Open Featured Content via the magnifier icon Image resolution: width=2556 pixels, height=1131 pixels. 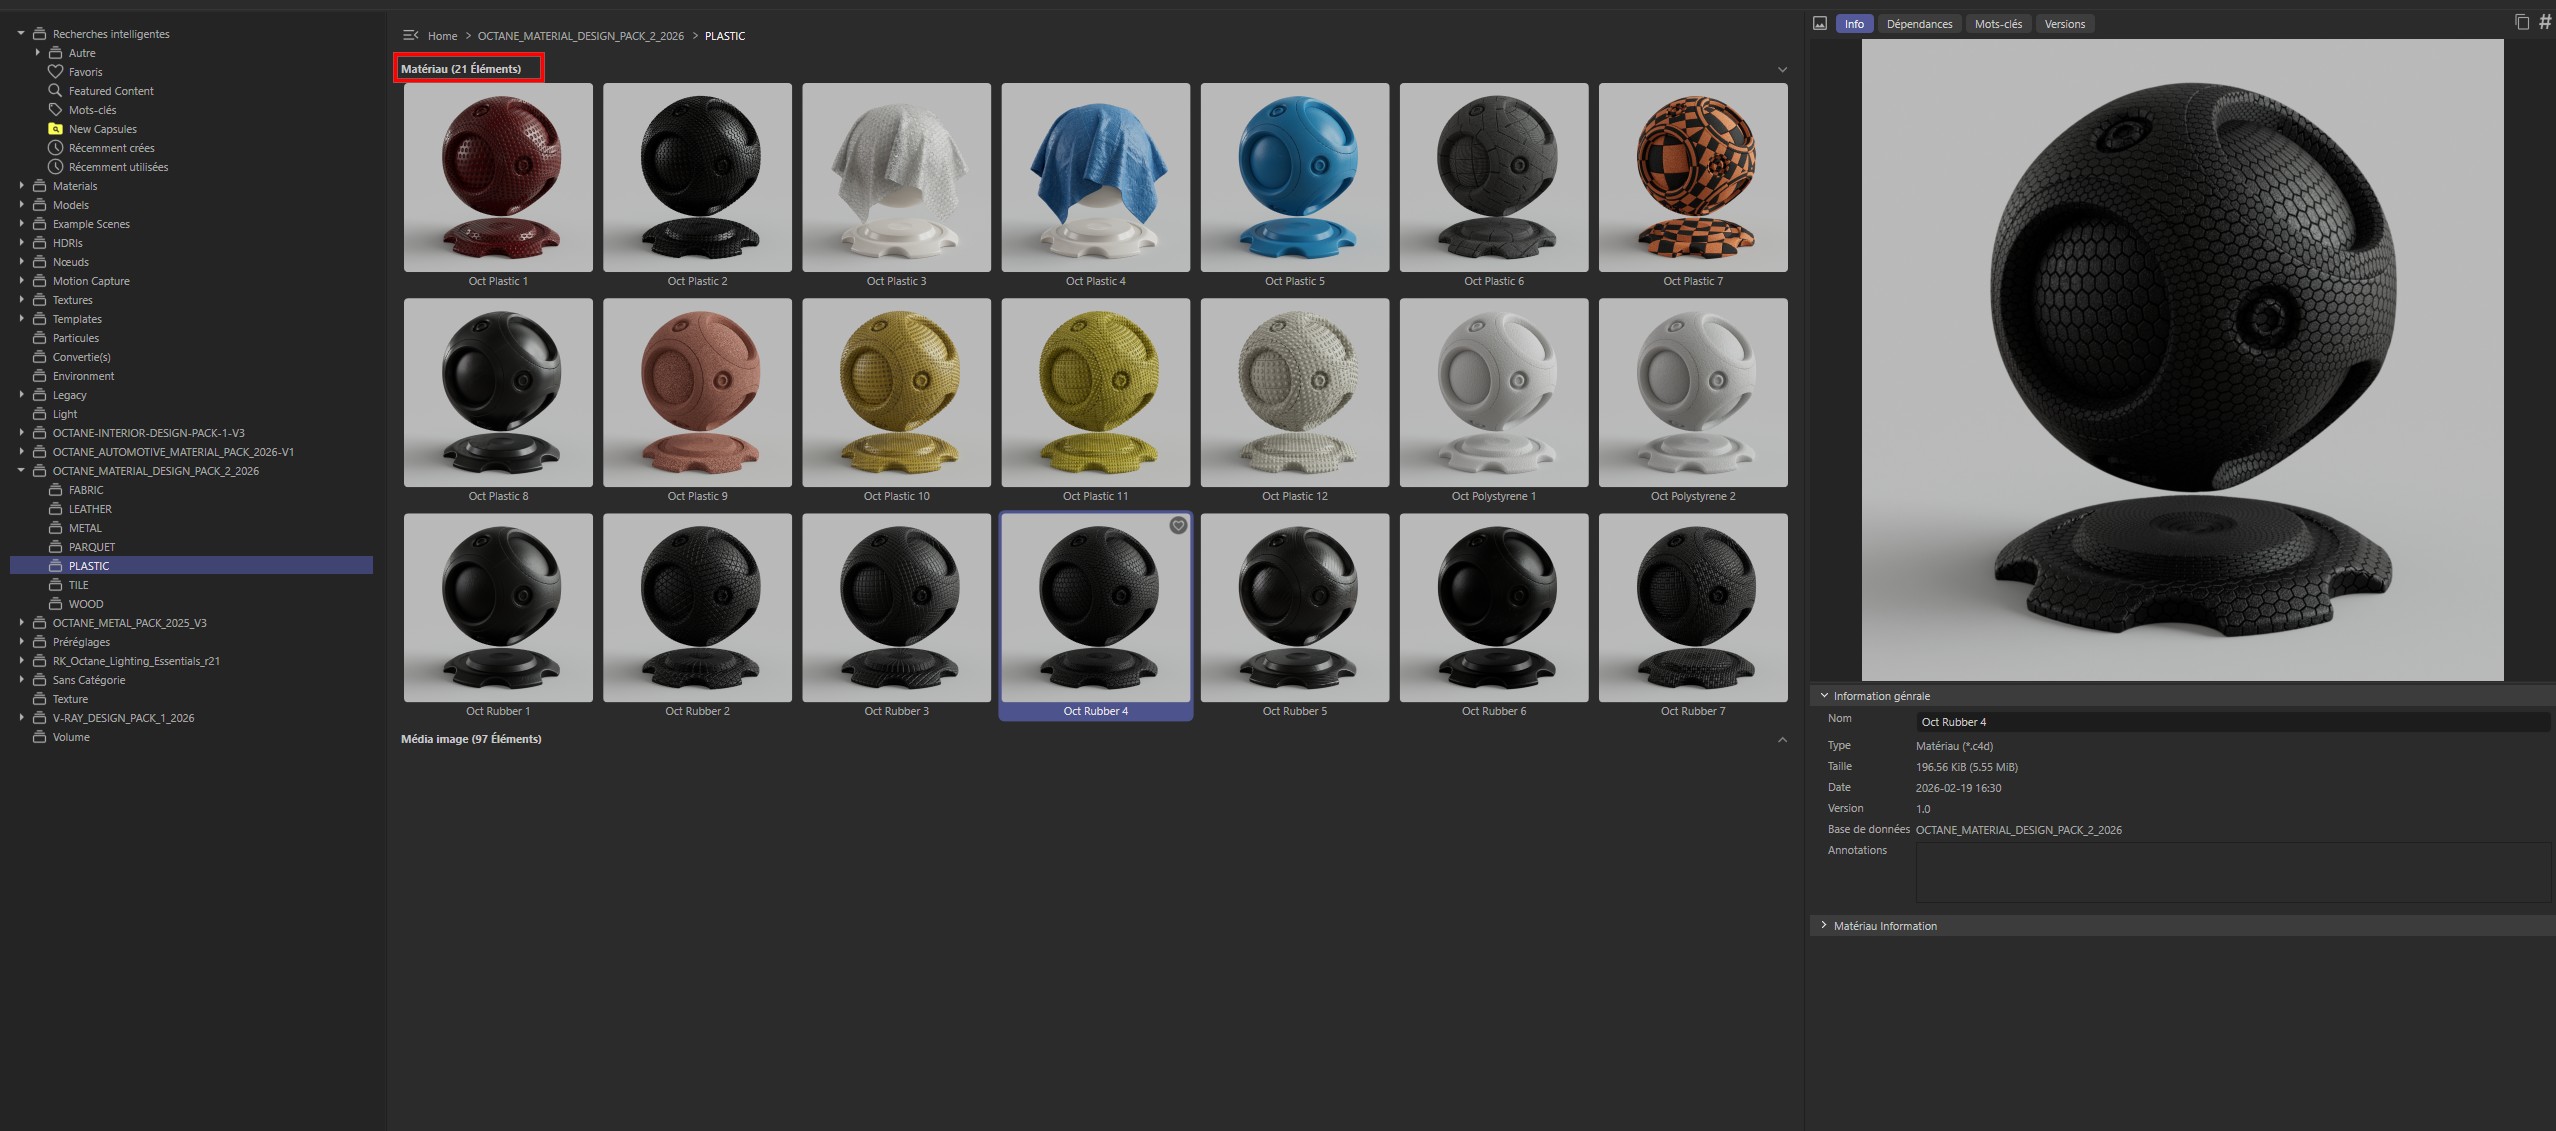57,90
